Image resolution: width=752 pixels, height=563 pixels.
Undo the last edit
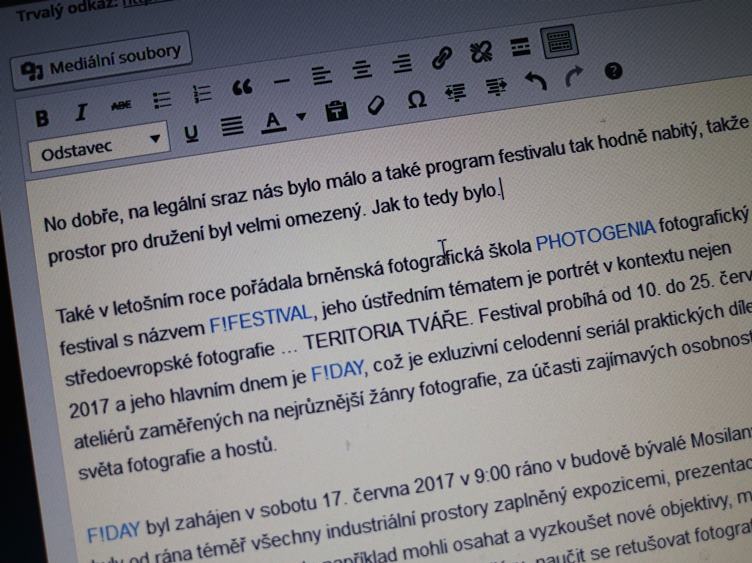tap(536, 82)
